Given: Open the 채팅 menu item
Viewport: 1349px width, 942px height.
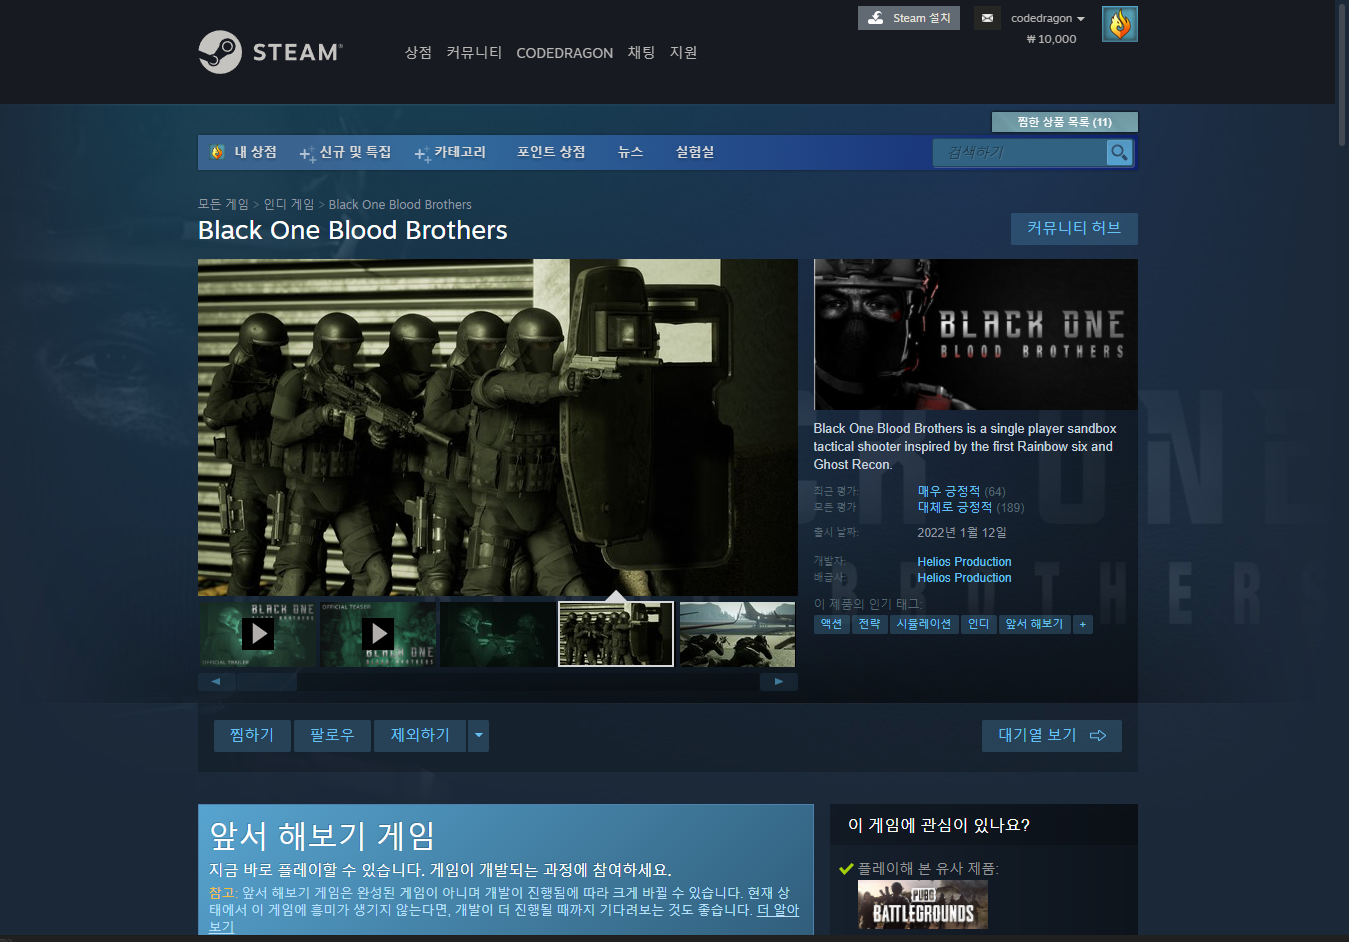Looking at the screenshot, I should click(641, 52).
